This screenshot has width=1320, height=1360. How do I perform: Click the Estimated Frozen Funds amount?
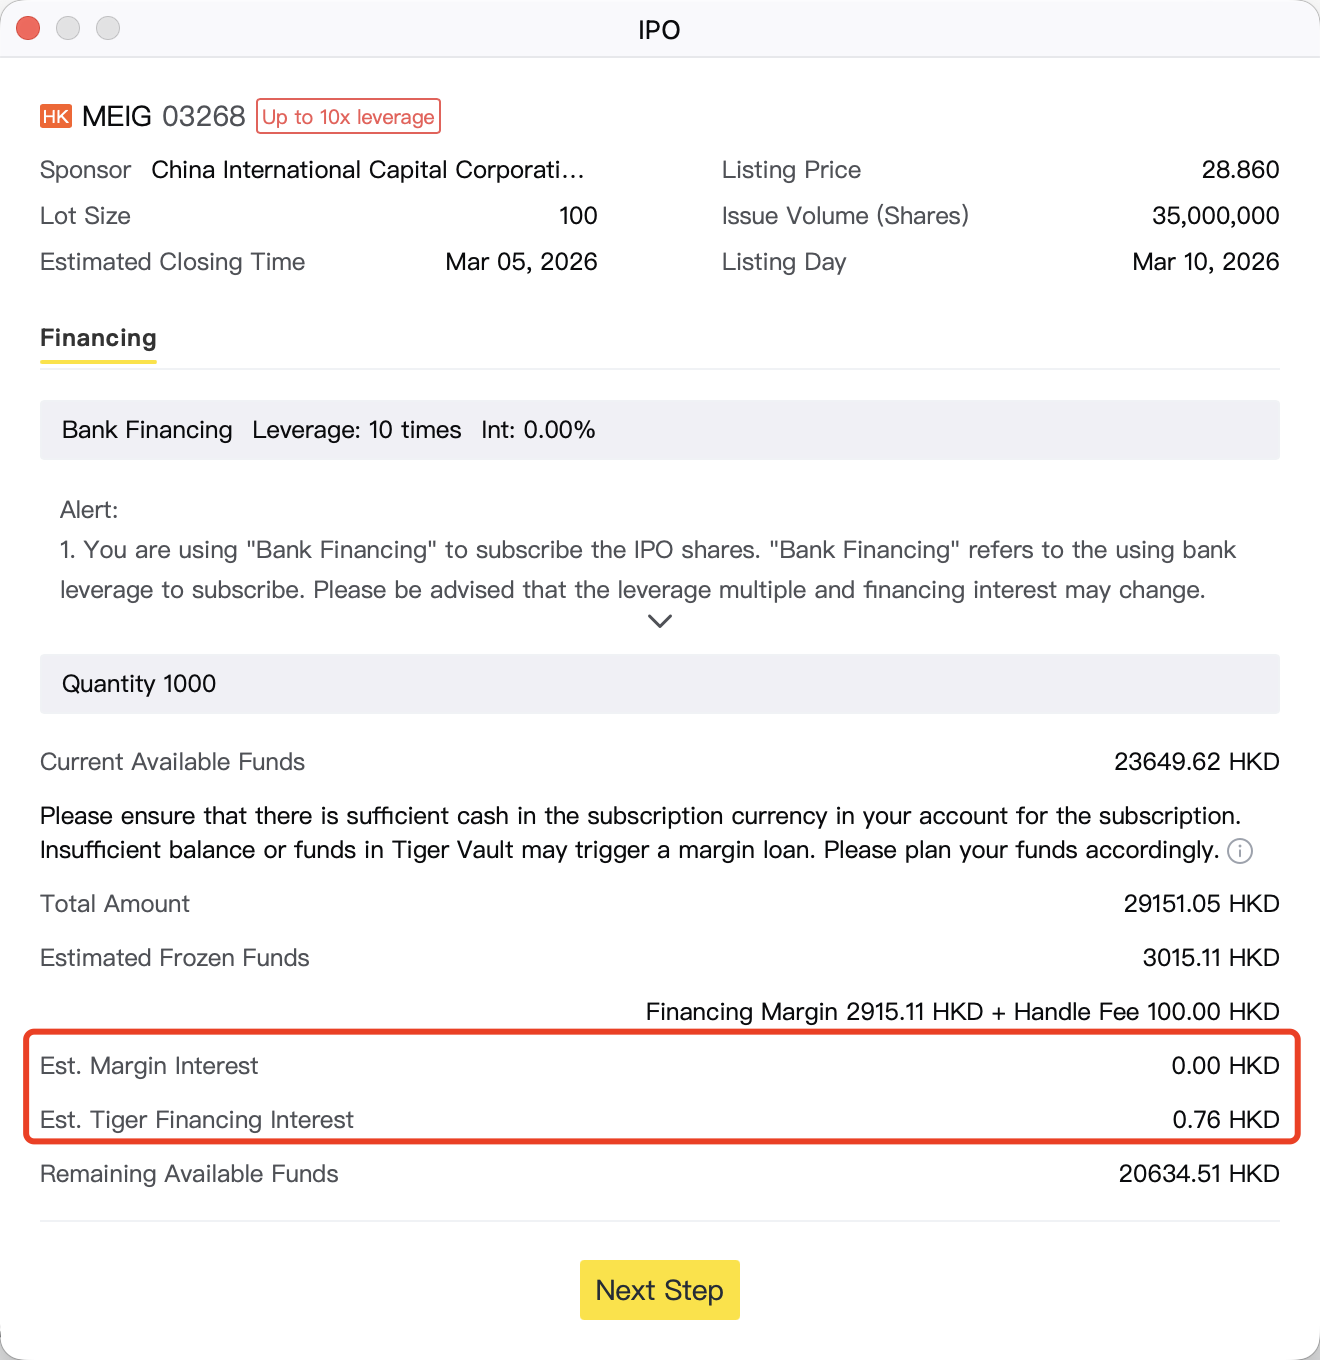(x=1210, y=958)
